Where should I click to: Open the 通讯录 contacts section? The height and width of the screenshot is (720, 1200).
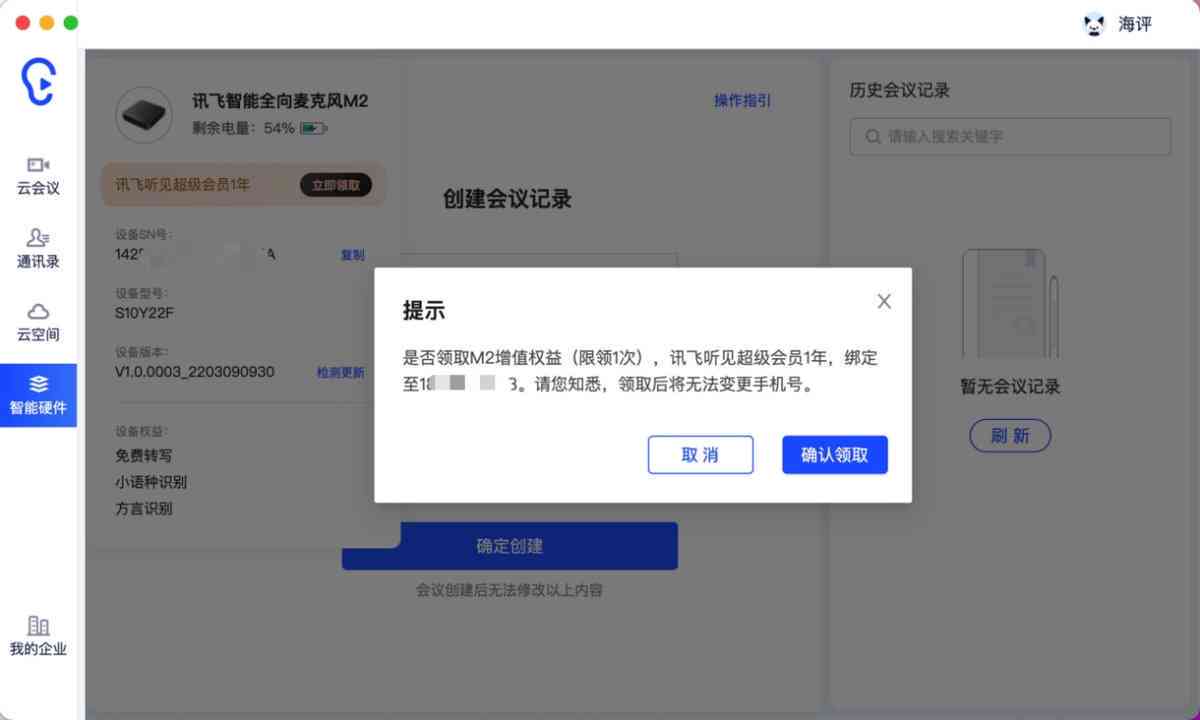tap(38, 249)
